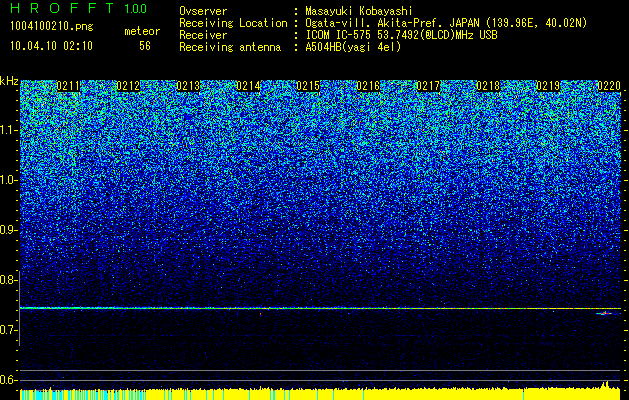Click the 0.8 frequency axis label
Screen dimensions: 629x400
[8, 280]
